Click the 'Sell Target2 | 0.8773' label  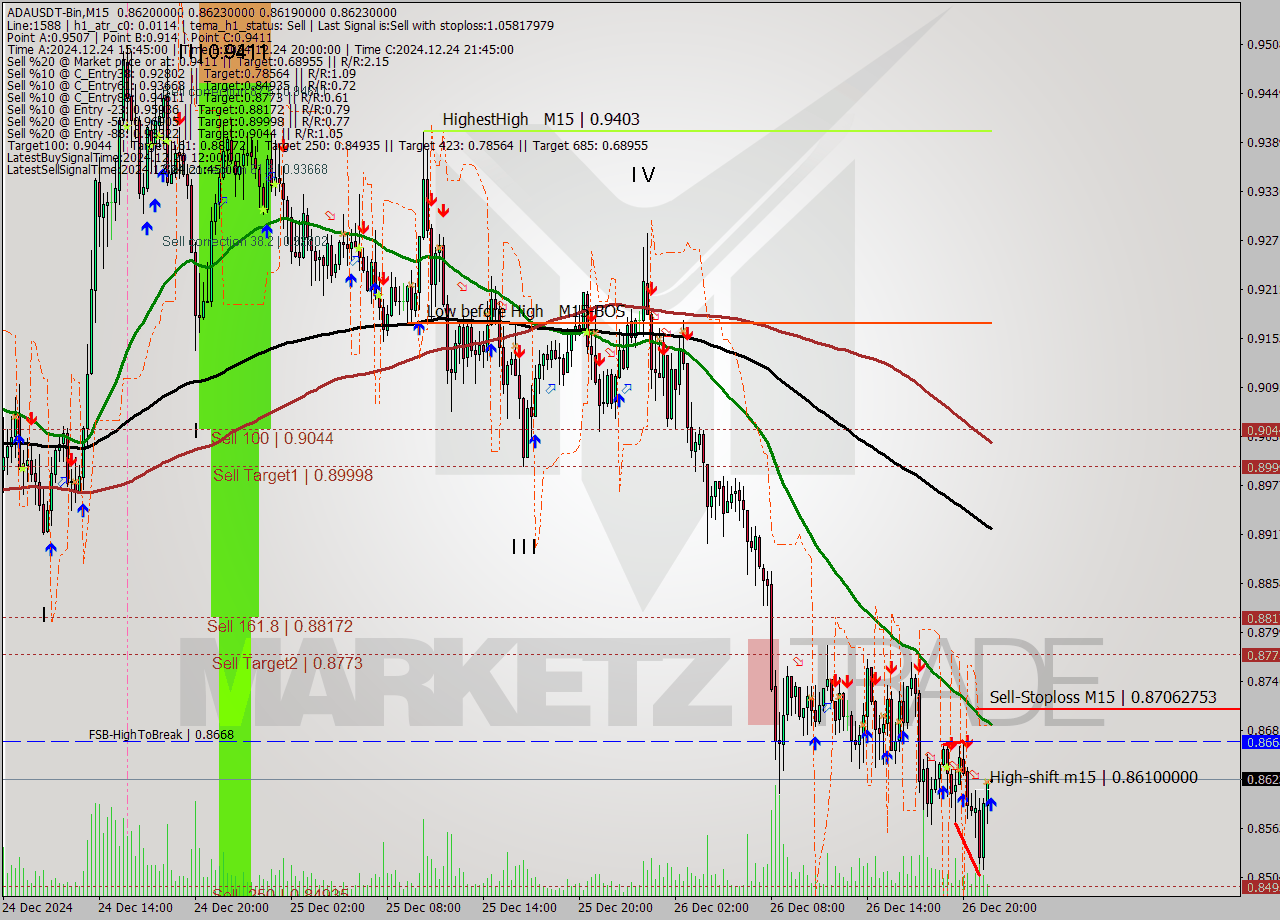(287, 663)
